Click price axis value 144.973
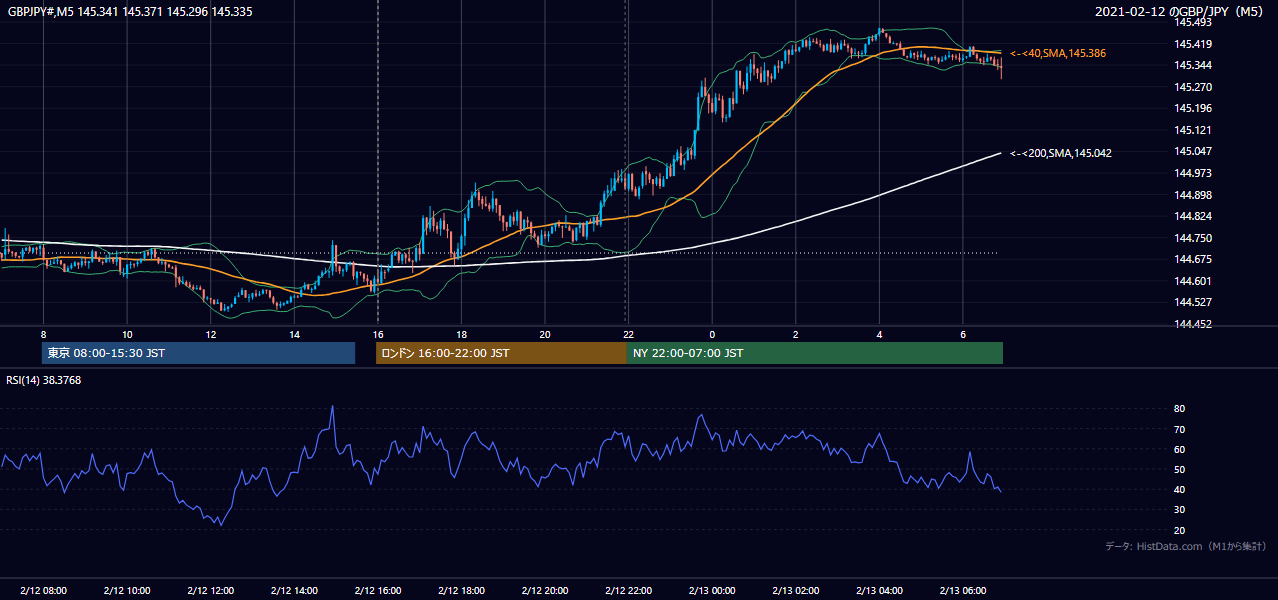 pos(1193,173)
